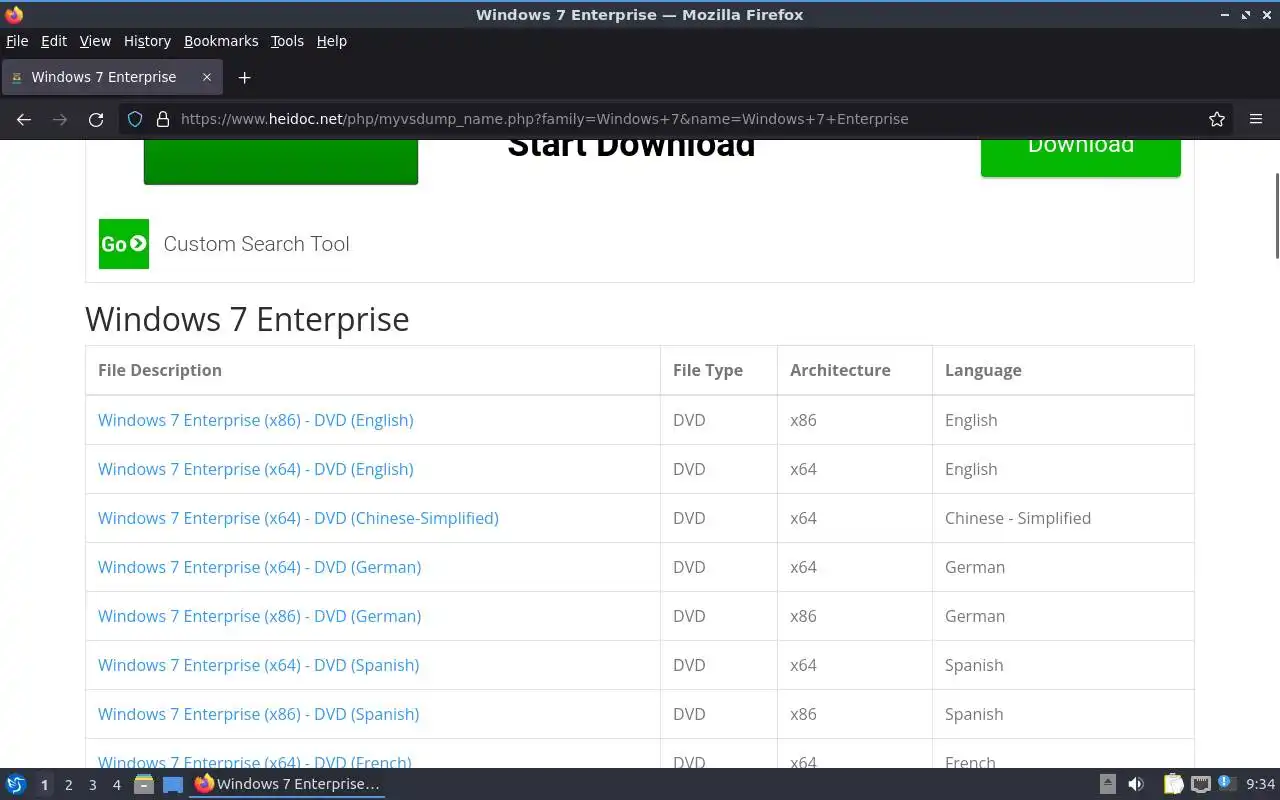Click the vertical page scrollbar thumb
This screenshot has width=1280, height=800.
point(1276,215)
